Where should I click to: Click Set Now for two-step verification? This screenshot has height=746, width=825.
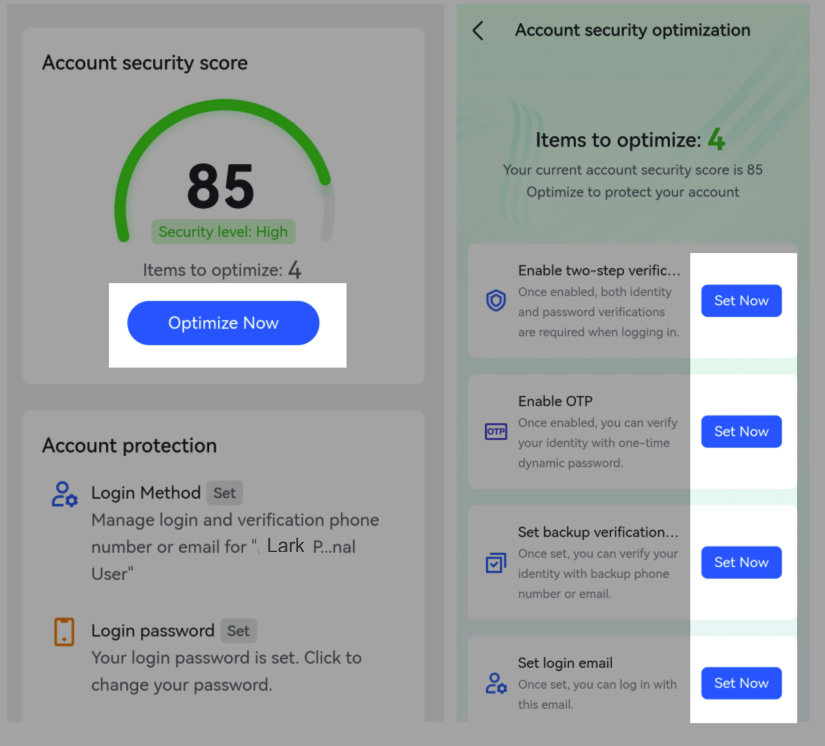coord(741,300)
